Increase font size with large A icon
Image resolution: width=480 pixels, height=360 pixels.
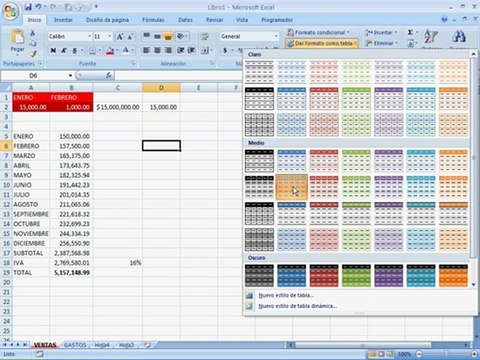(x=120, y=37)
